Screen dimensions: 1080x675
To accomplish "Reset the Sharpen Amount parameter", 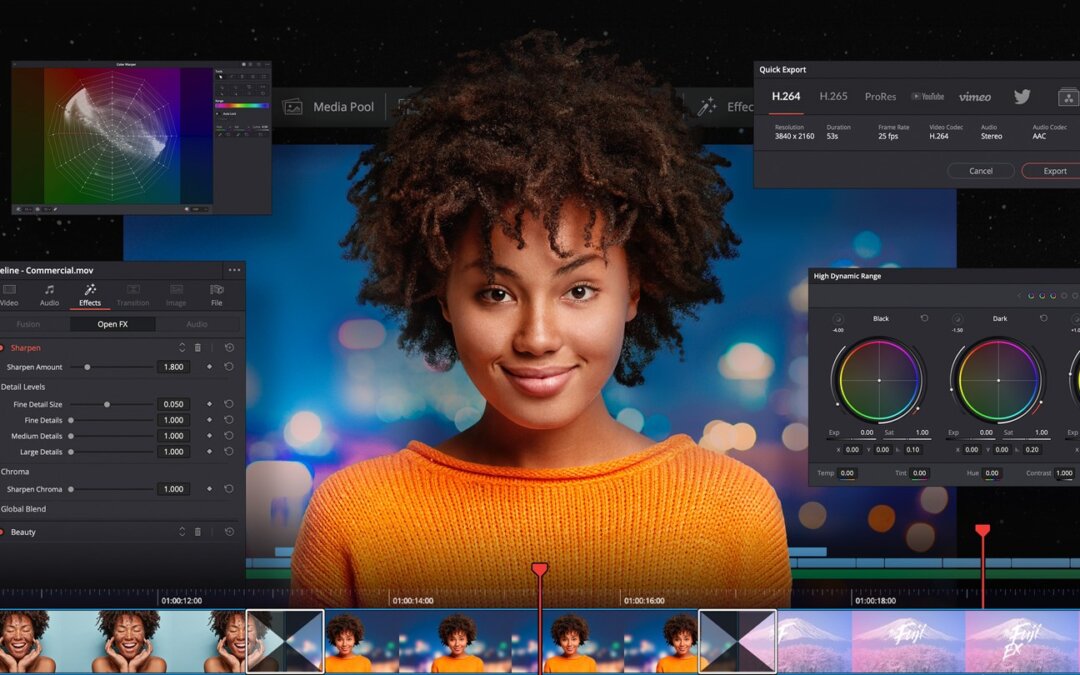I will (x=229, y=367).
